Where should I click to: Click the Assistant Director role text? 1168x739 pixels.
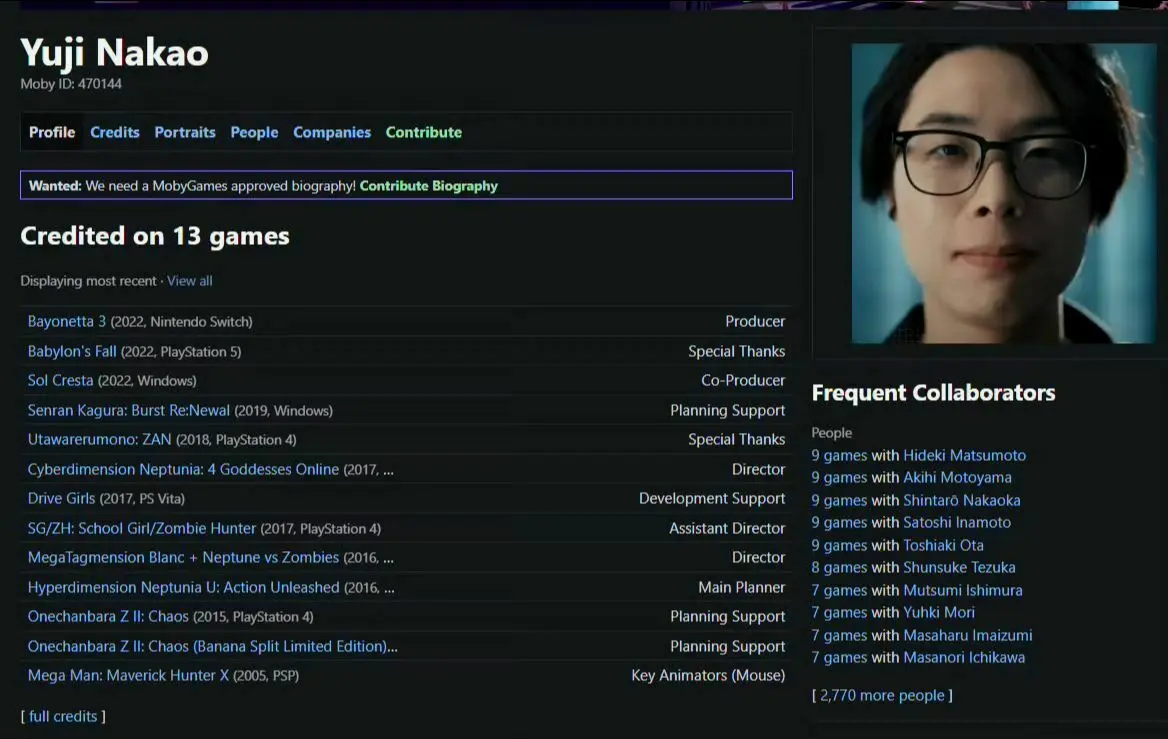click(727, 529)
